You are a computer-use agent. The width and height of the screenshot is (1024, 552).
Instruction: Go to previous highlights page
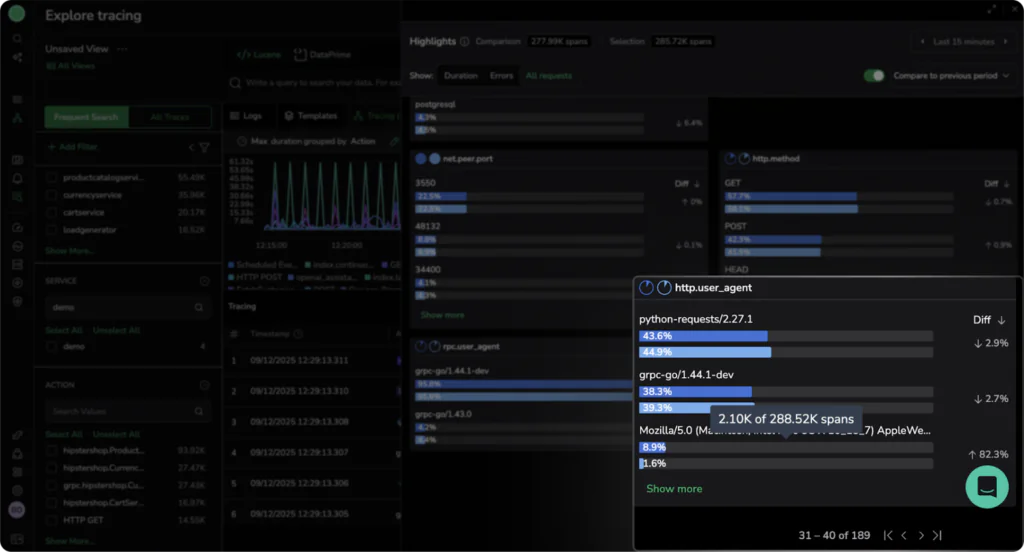[x=904, y=536]
